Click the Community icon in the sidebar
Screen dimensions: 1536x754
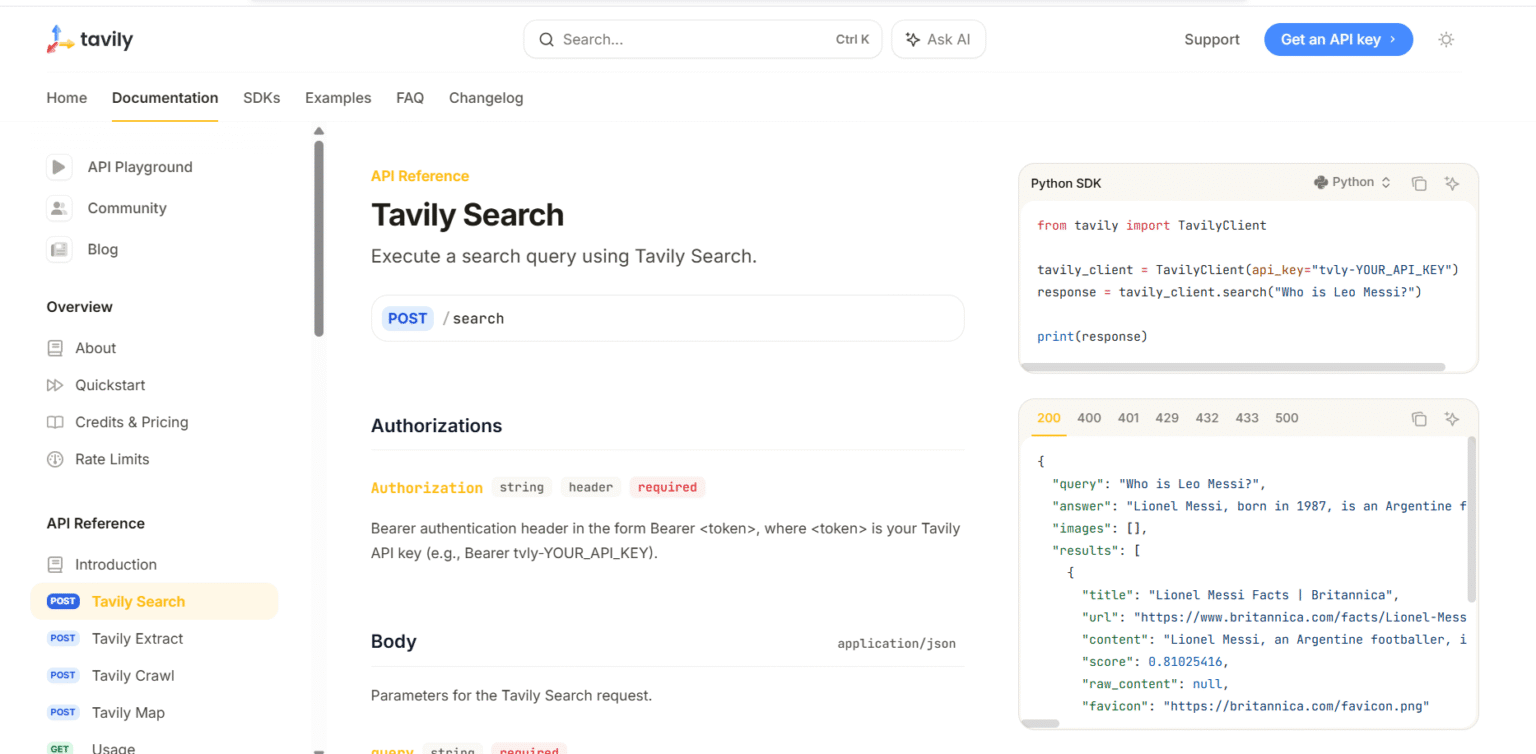point(58,208)
